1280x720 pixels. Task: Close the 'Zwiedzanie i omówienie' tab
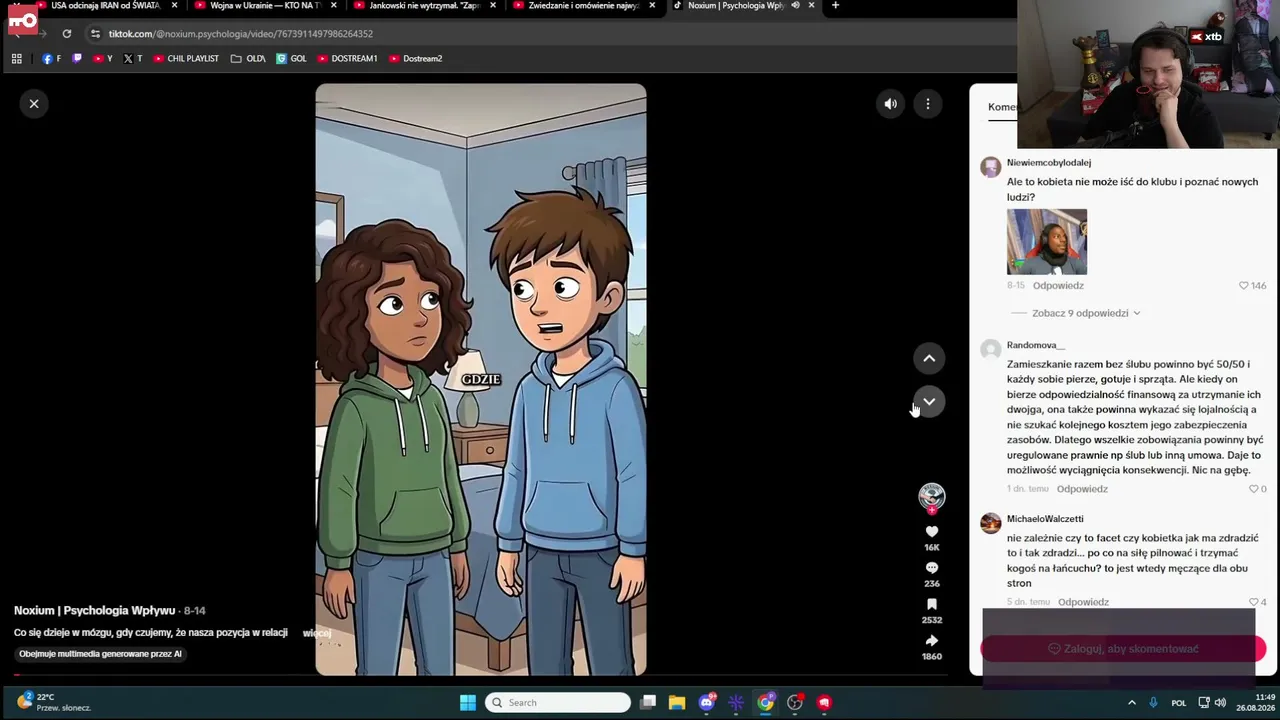pos(652,5)
